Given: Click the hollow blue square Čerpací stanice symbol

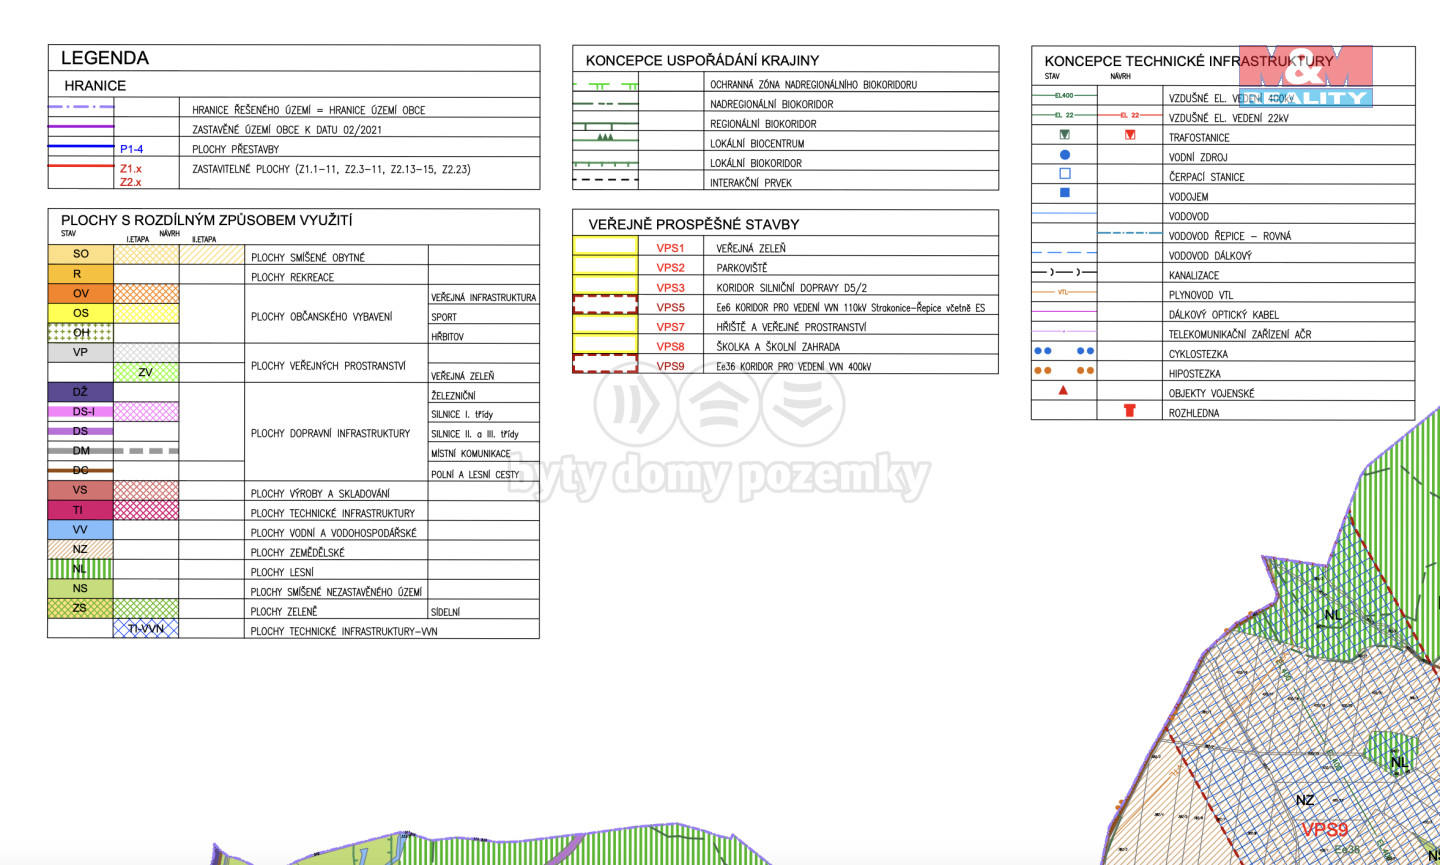Looking at the screenshot, I should tap(1064, 174).
